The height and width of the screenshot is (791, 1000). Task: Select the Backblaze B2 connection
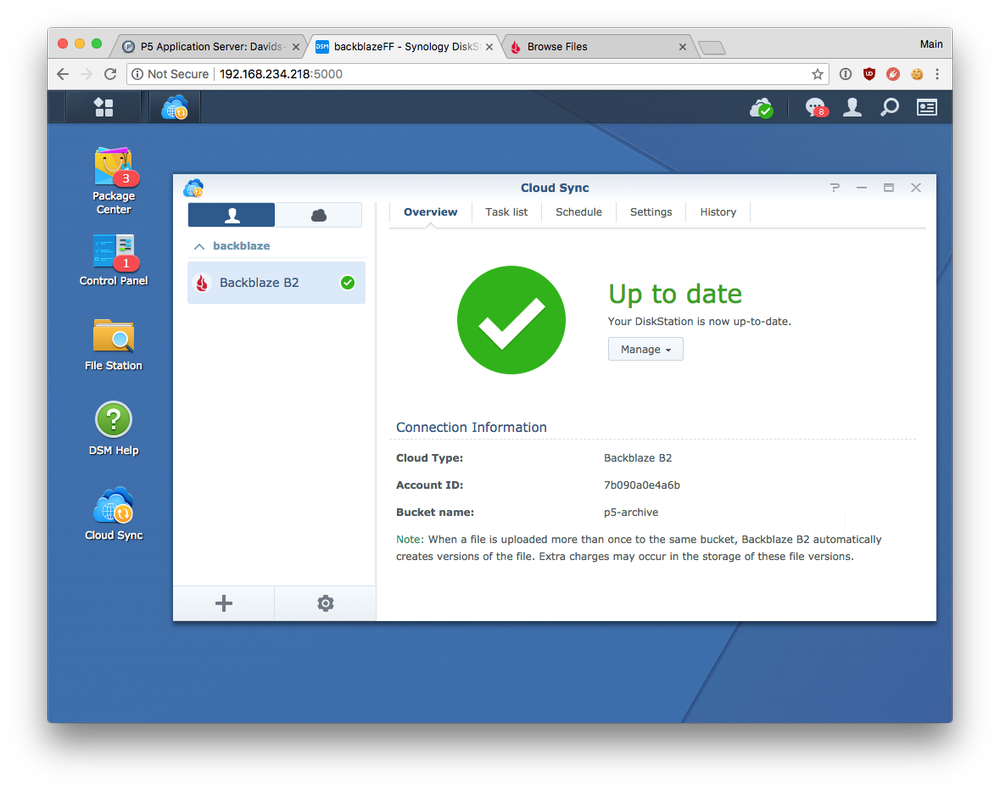coord(276,283)
